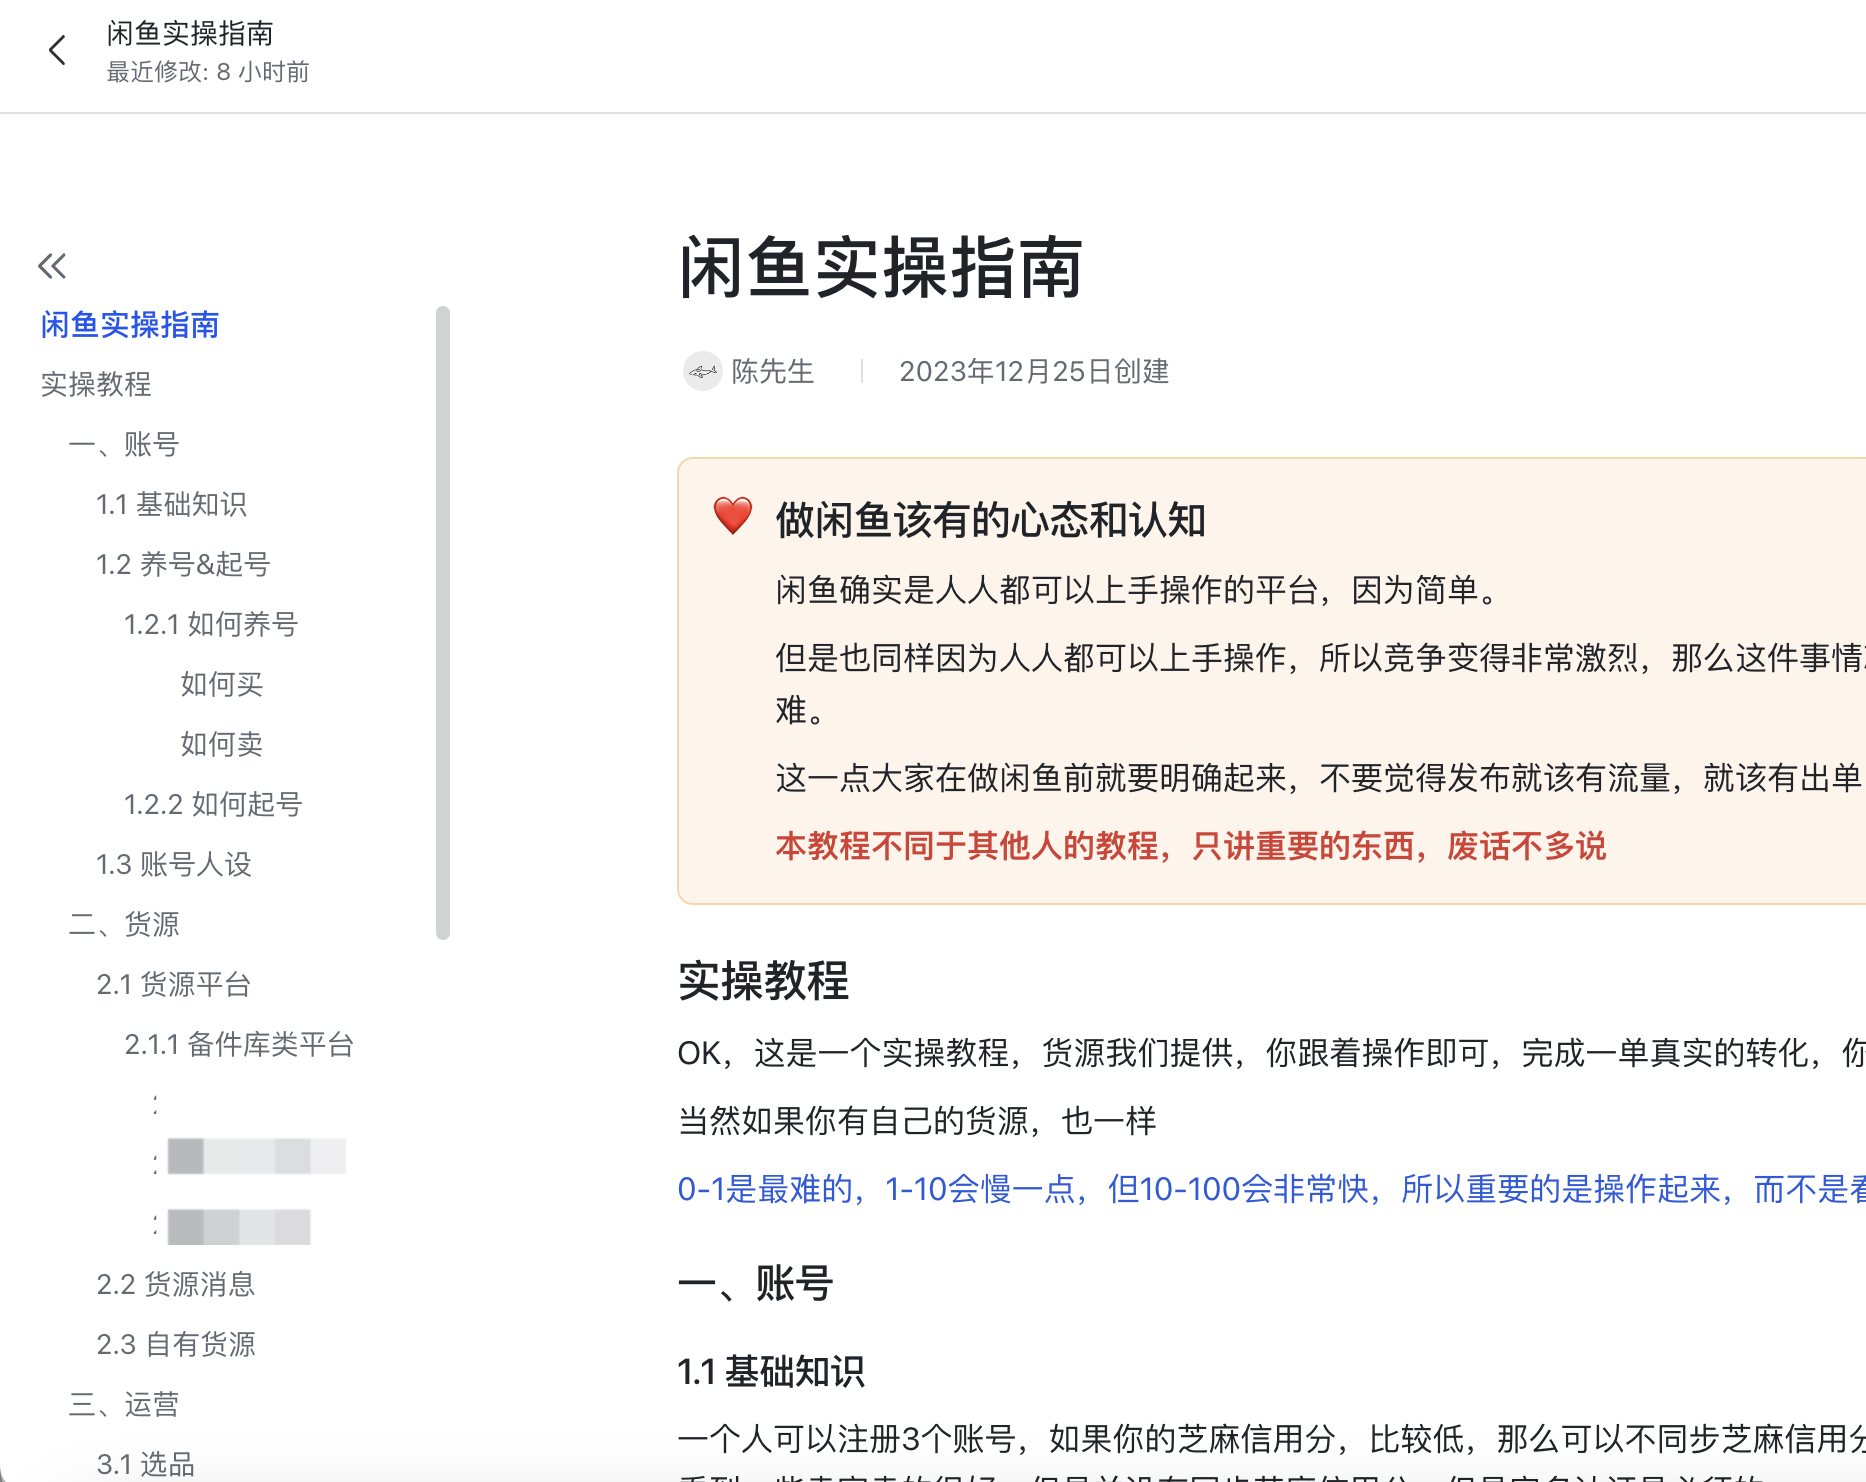Jump to 1.2.2 如何起号 section
Screen dimensions: 1866x1482
(213, 804)
